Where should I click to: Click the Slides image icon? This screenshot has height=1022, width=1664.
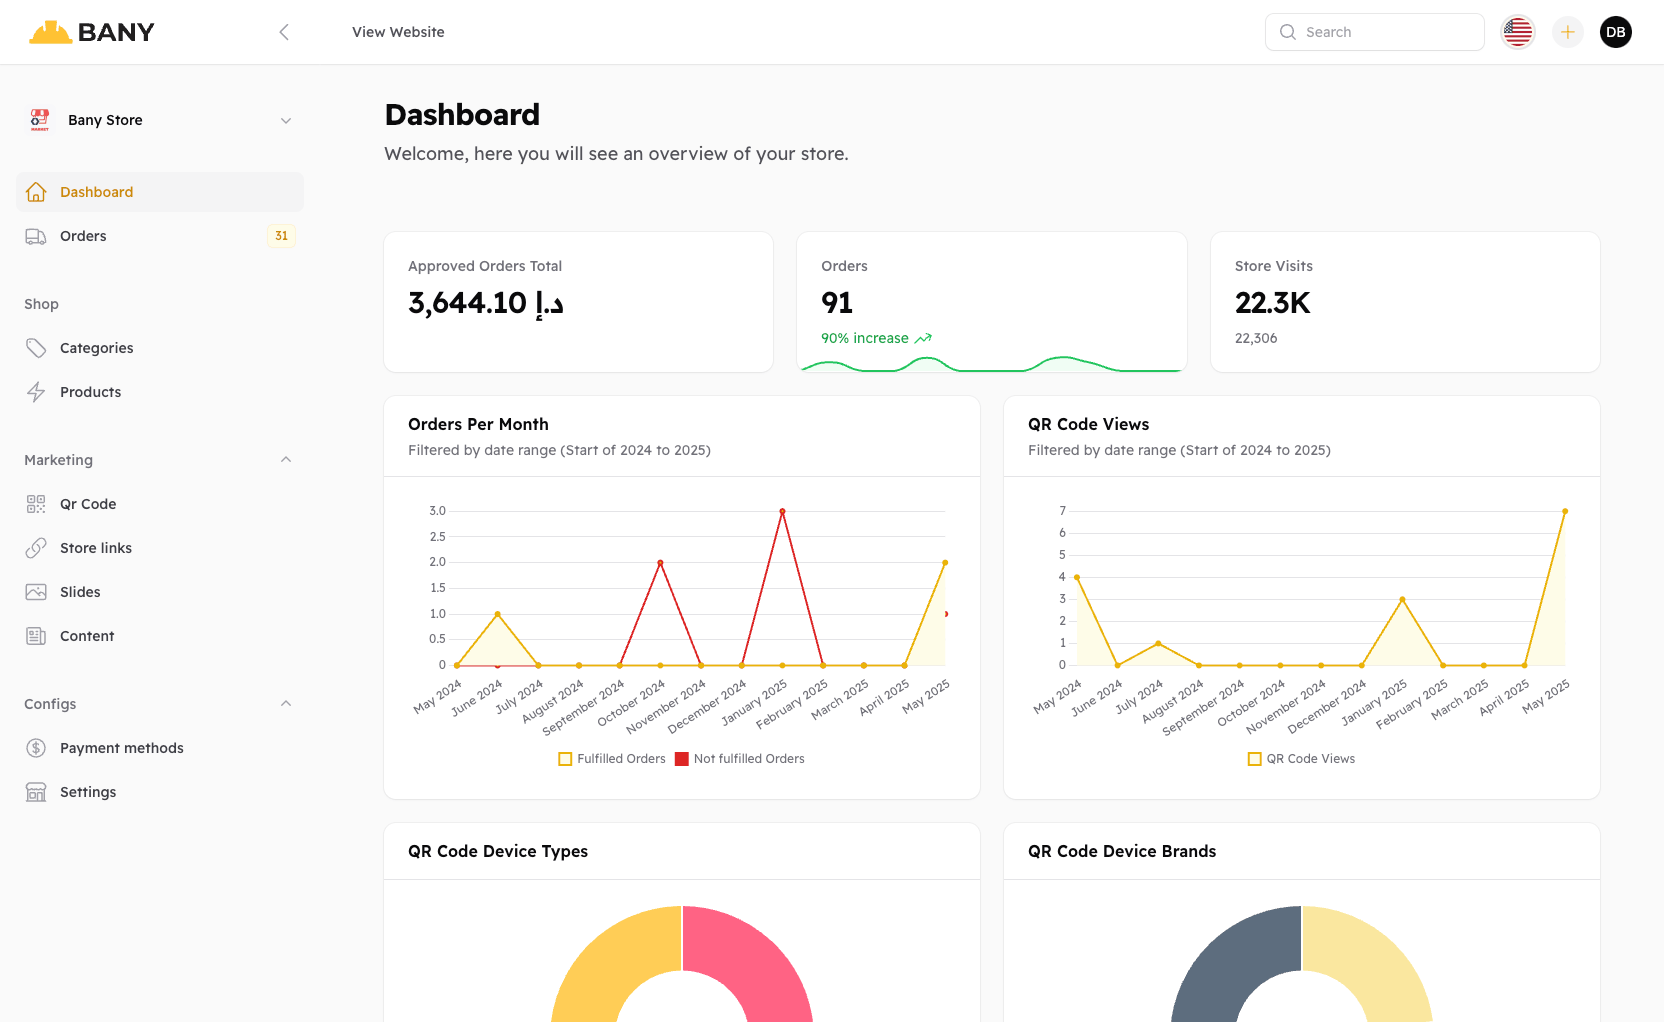36,592
